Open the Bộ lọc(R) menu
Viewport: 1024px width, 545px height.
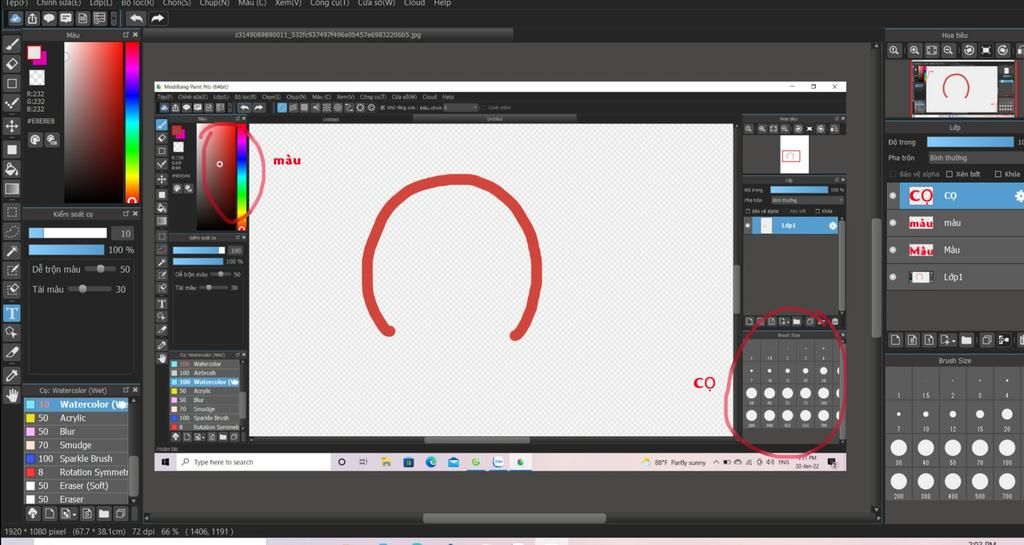coord(137,3)
